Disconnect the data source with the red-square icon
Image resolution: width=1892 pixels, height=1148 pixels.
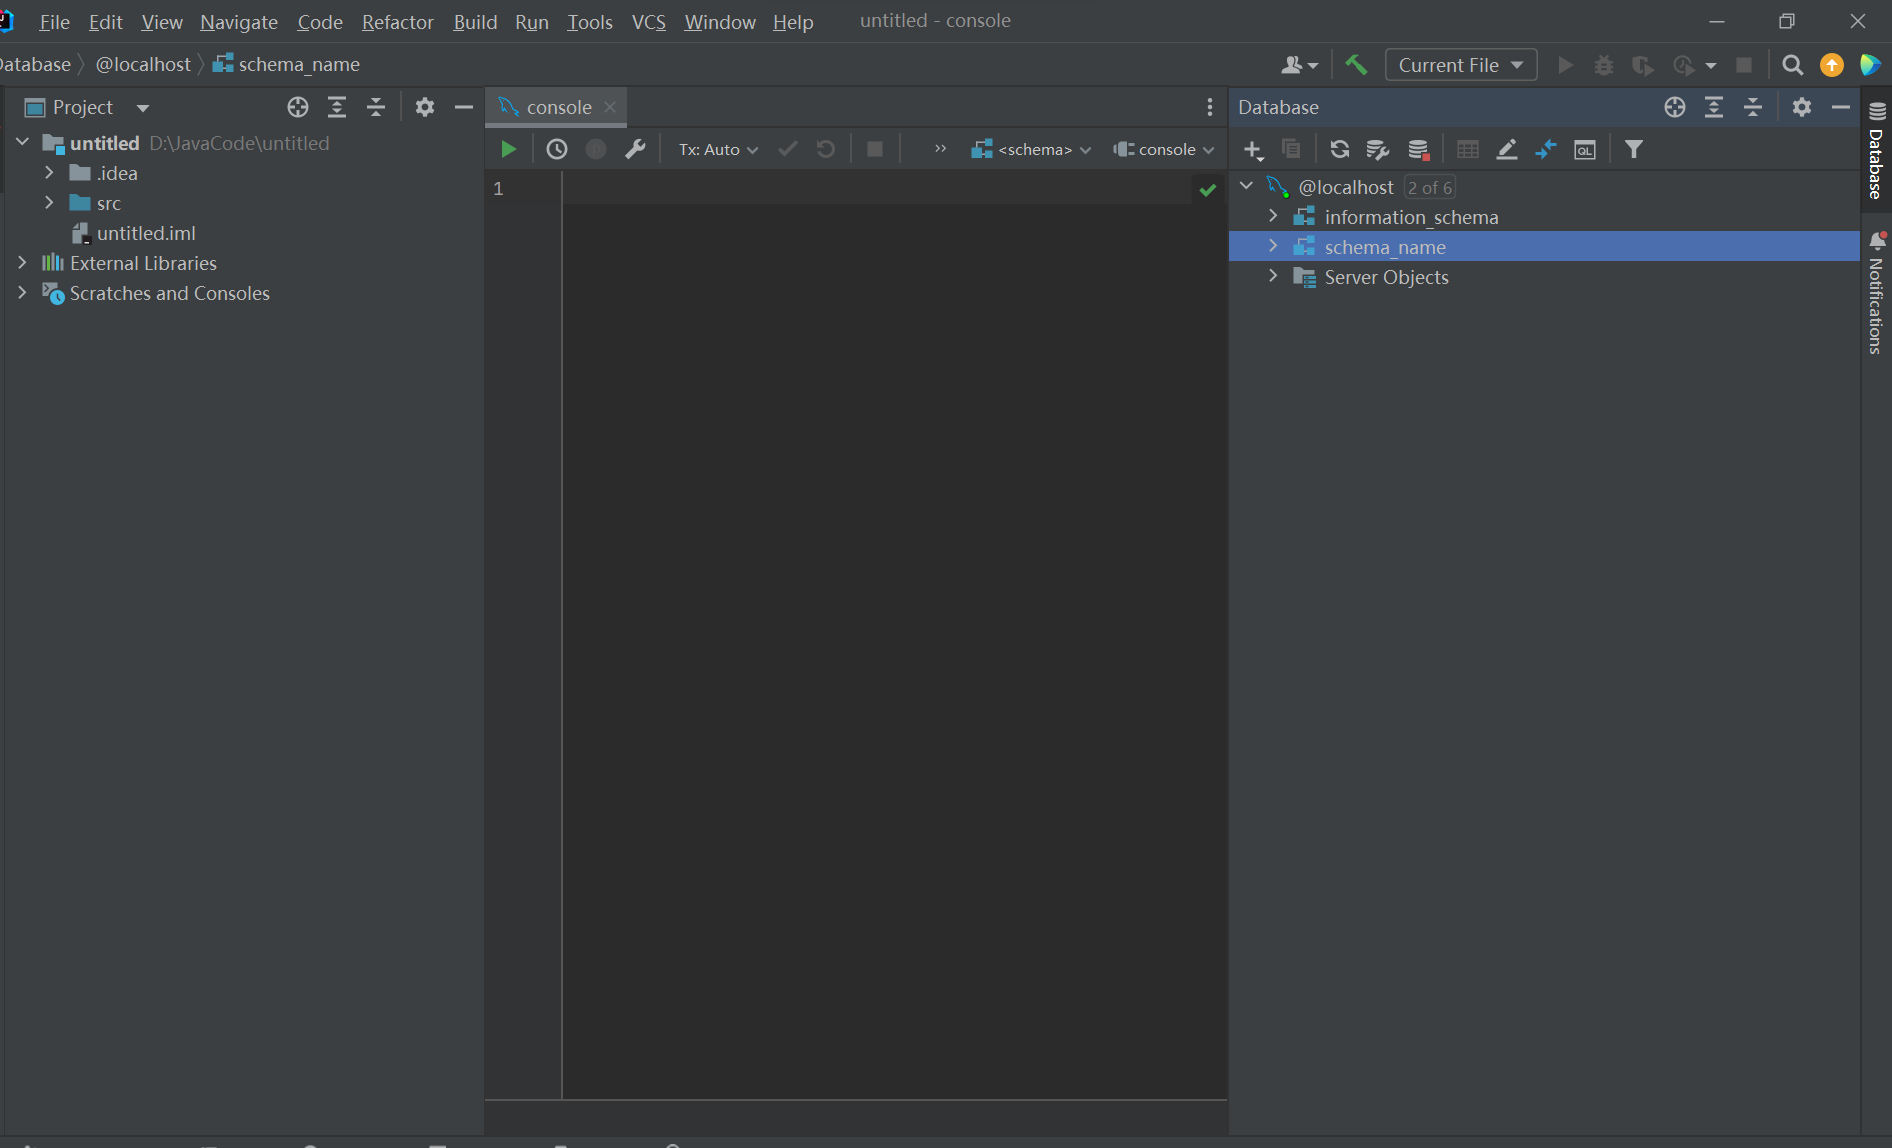[x=1418, y=149]
